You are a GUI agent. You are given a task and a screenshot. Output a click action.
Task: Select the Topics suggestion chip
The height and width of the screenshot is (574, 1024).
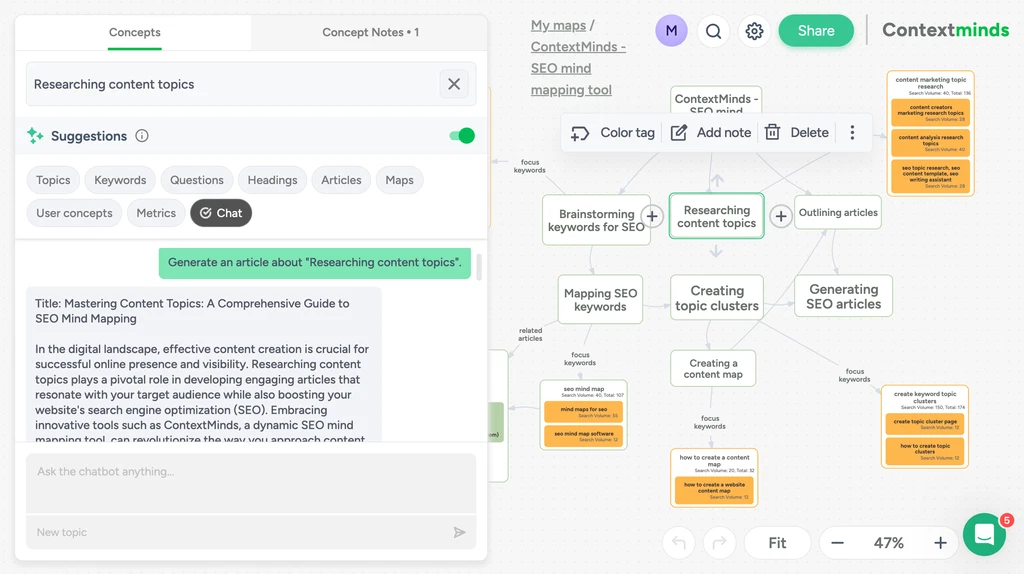tap(53, 180)
